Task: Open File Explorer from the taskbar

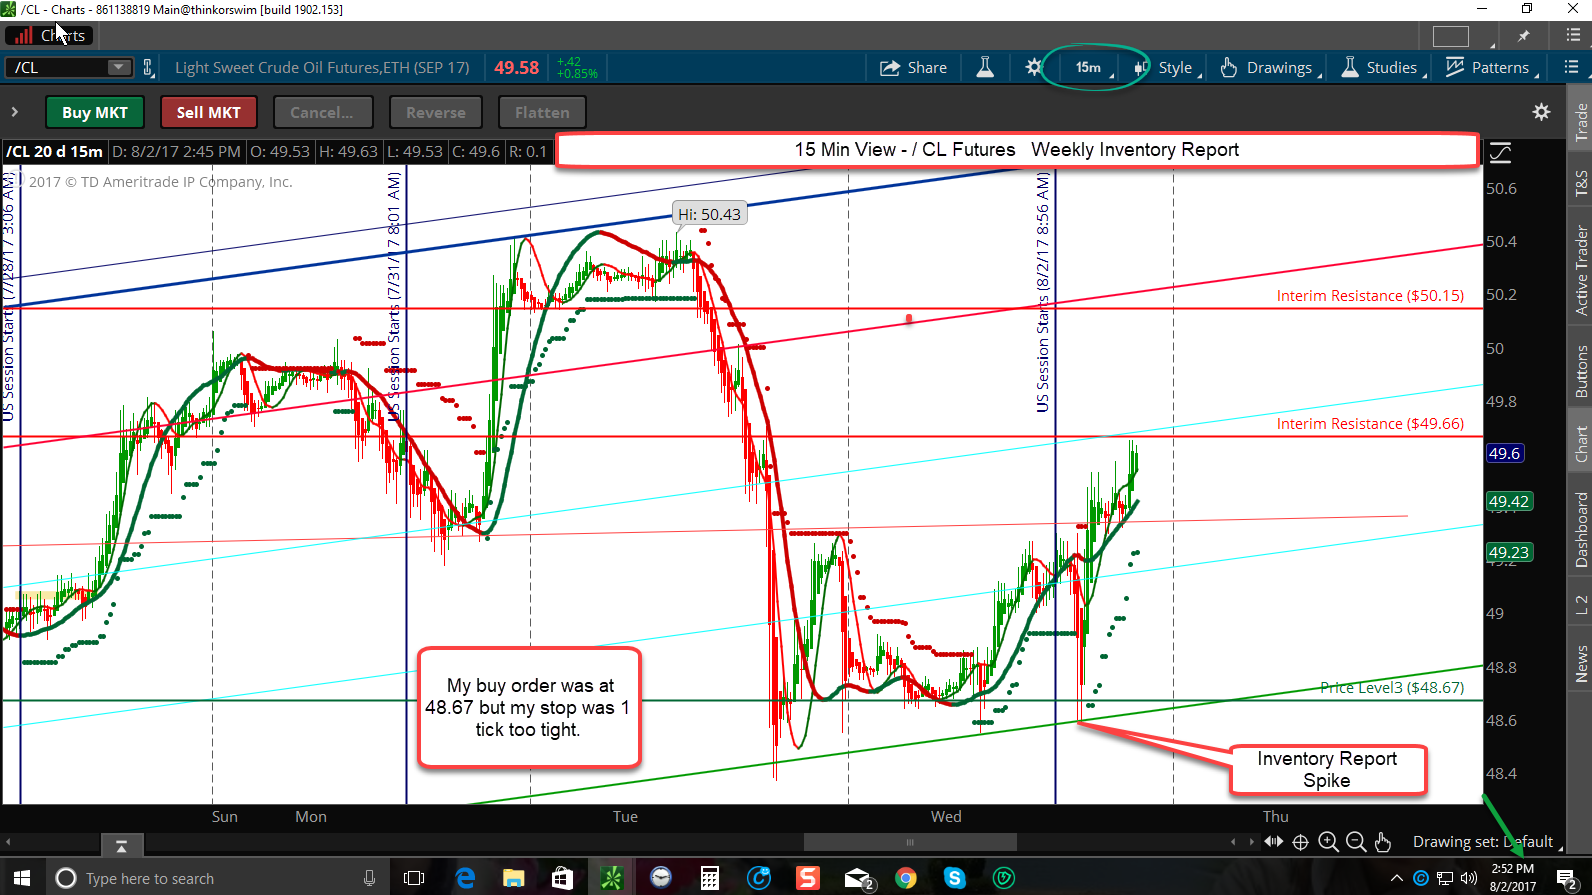Action: point(514,878)
